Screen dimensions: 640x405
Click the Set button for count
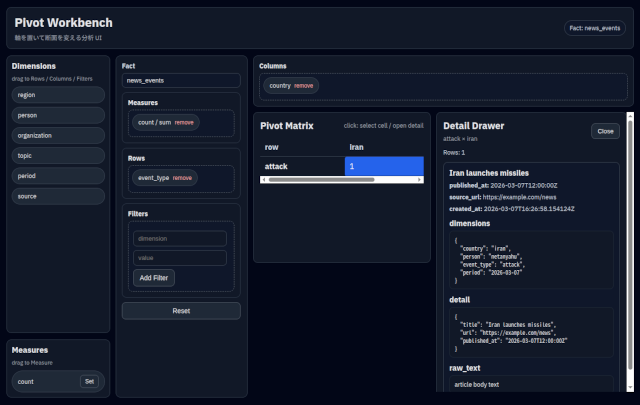click(x=89, y=381)
